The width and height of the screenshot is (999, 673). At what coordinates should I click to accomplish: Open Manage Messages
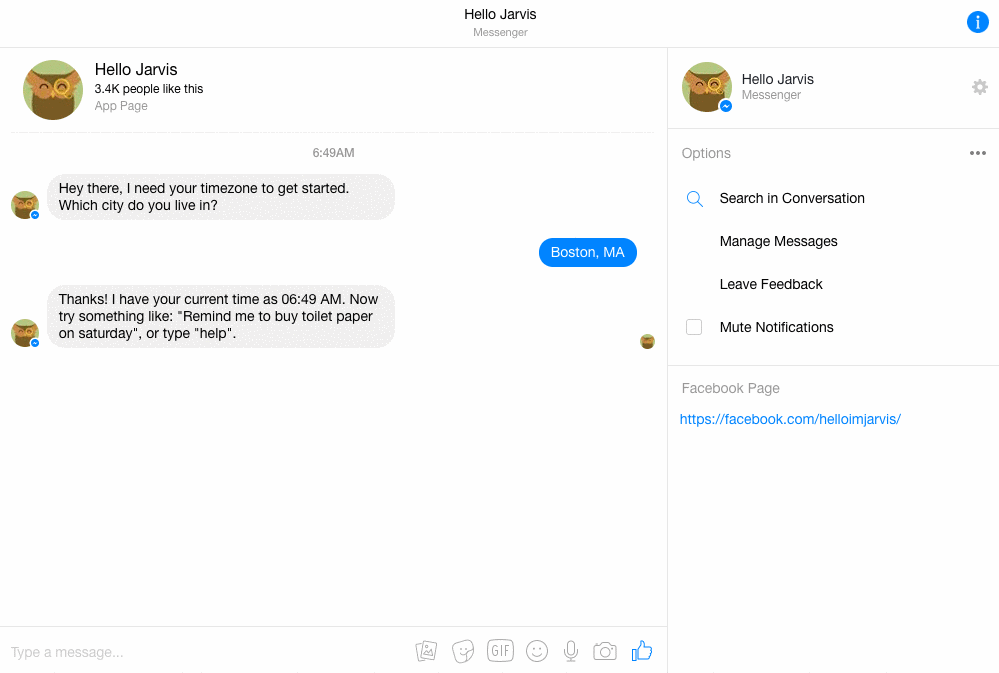pyautogui.click(x=778, y=241)
